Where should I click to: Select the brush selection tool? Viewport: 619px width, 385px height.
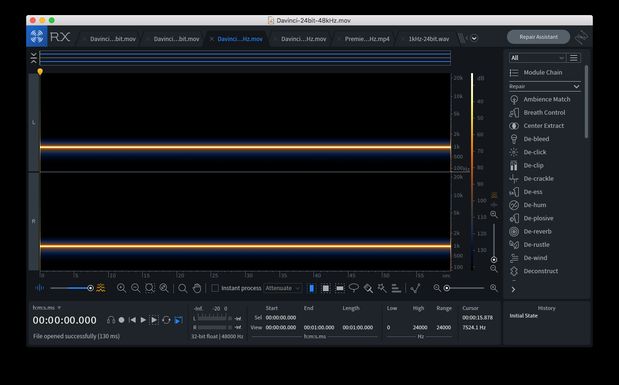coord(368,288)
